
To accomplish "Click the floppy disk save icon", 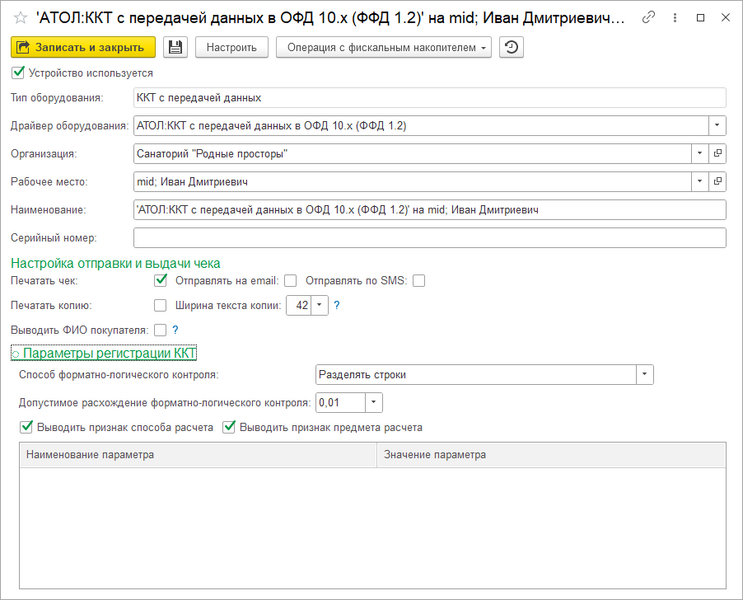I will click(x=175, y=47).
